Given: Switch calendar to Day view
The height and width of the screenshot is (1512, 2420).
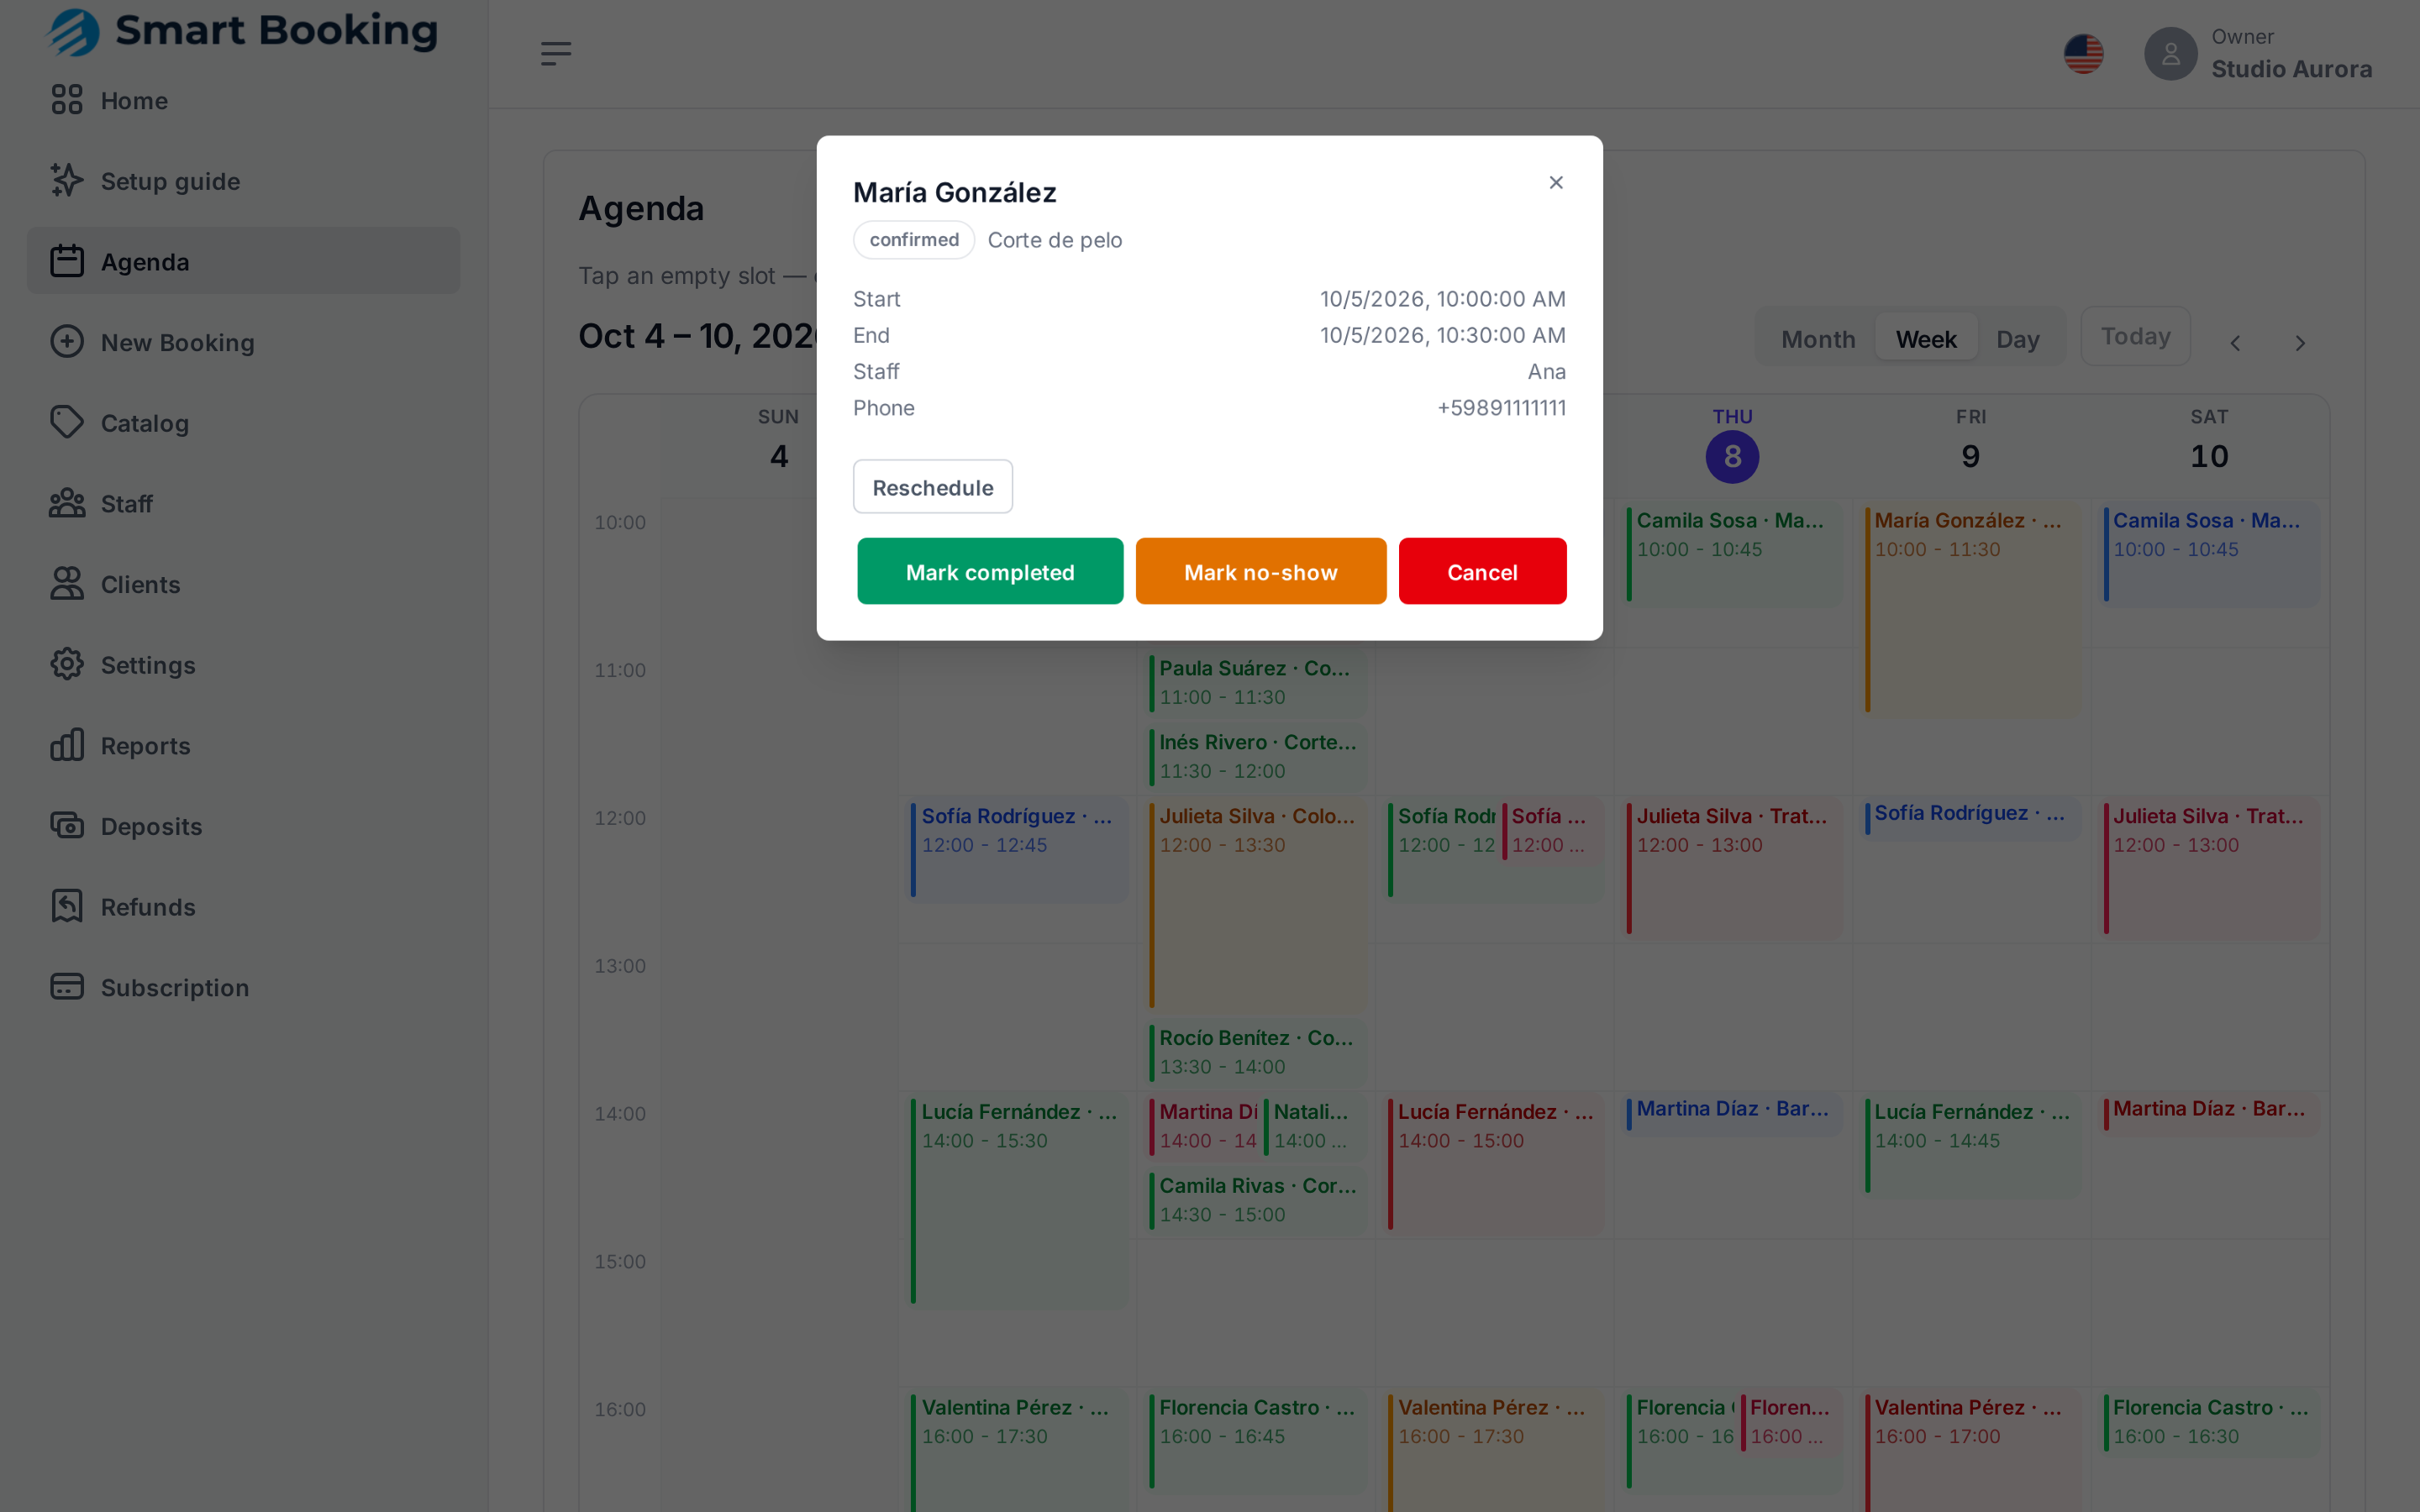Looking at the screenshot, I should click(2018, 339).
